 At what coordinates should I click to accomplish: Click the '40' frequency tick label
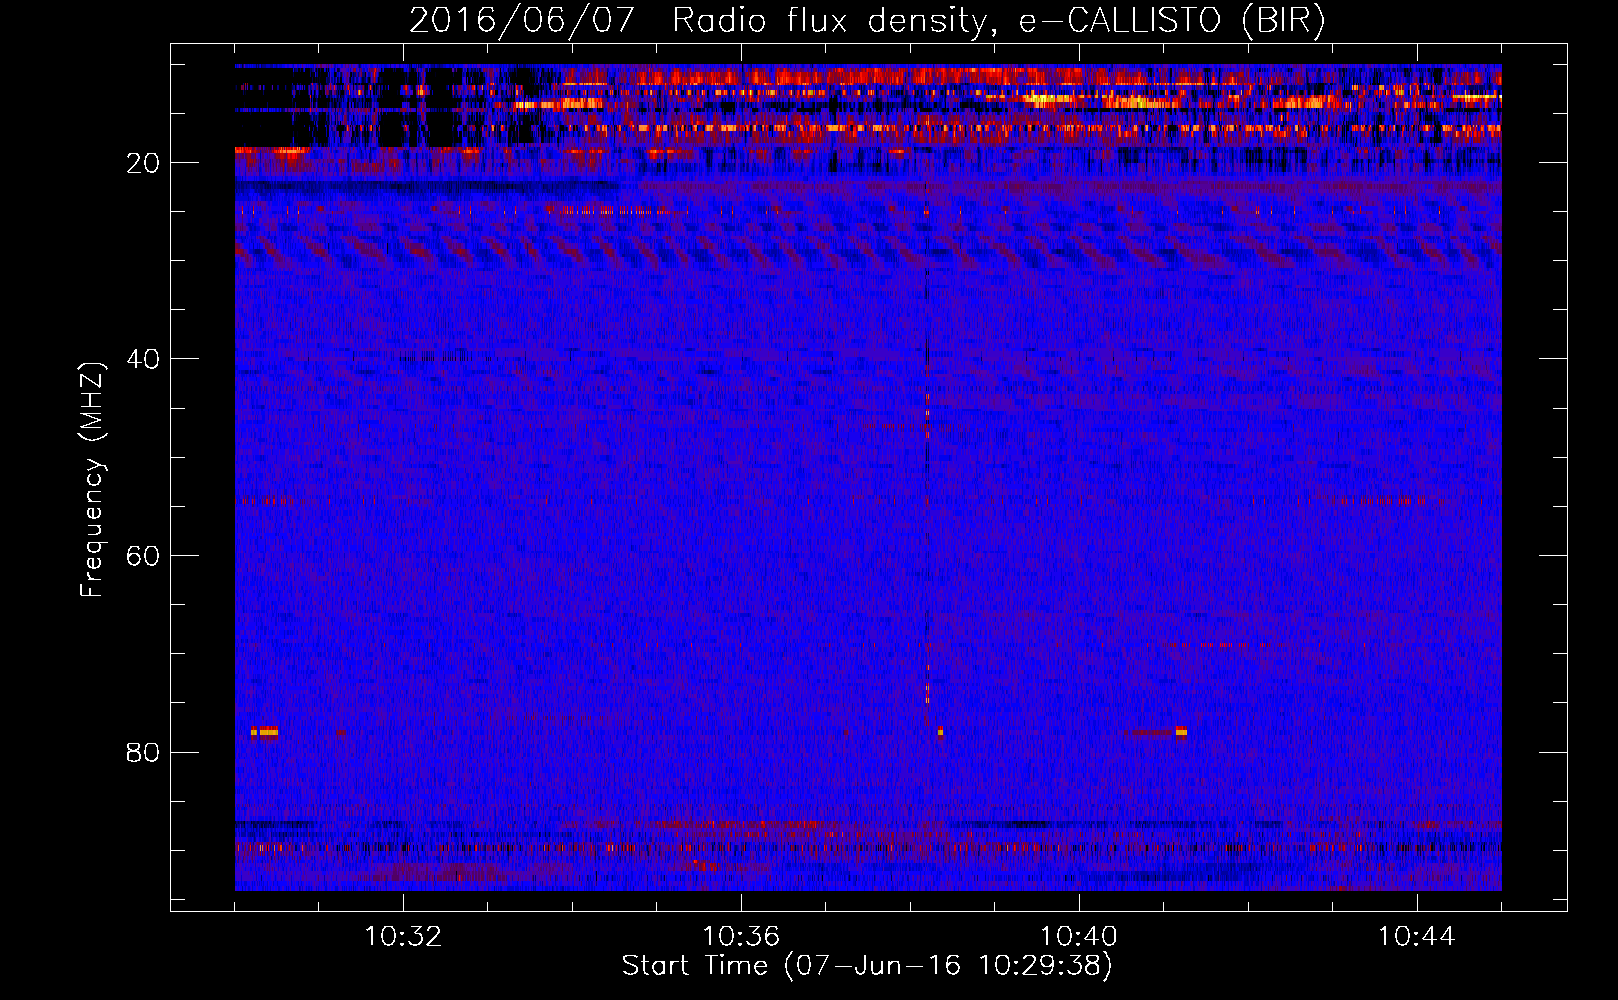(x=143, y=359)
